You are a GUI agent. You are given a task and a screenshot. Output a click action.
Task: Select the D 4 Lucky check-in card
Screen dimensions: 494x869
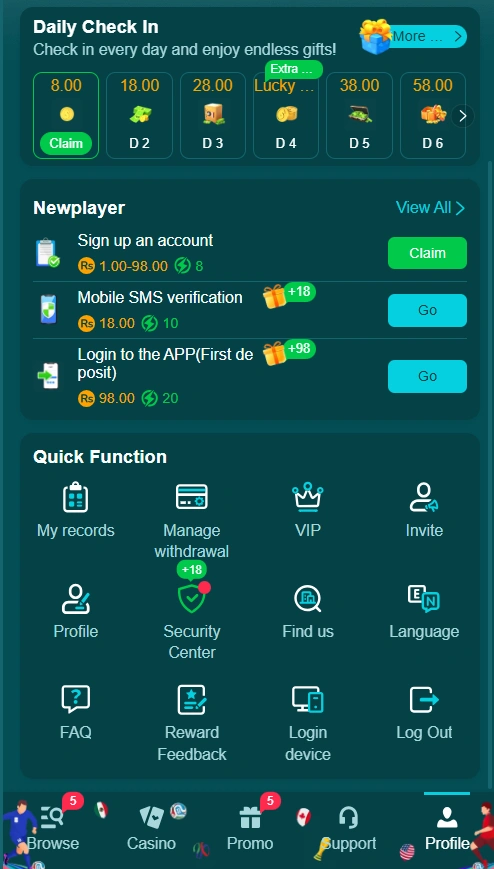point(286,116)
